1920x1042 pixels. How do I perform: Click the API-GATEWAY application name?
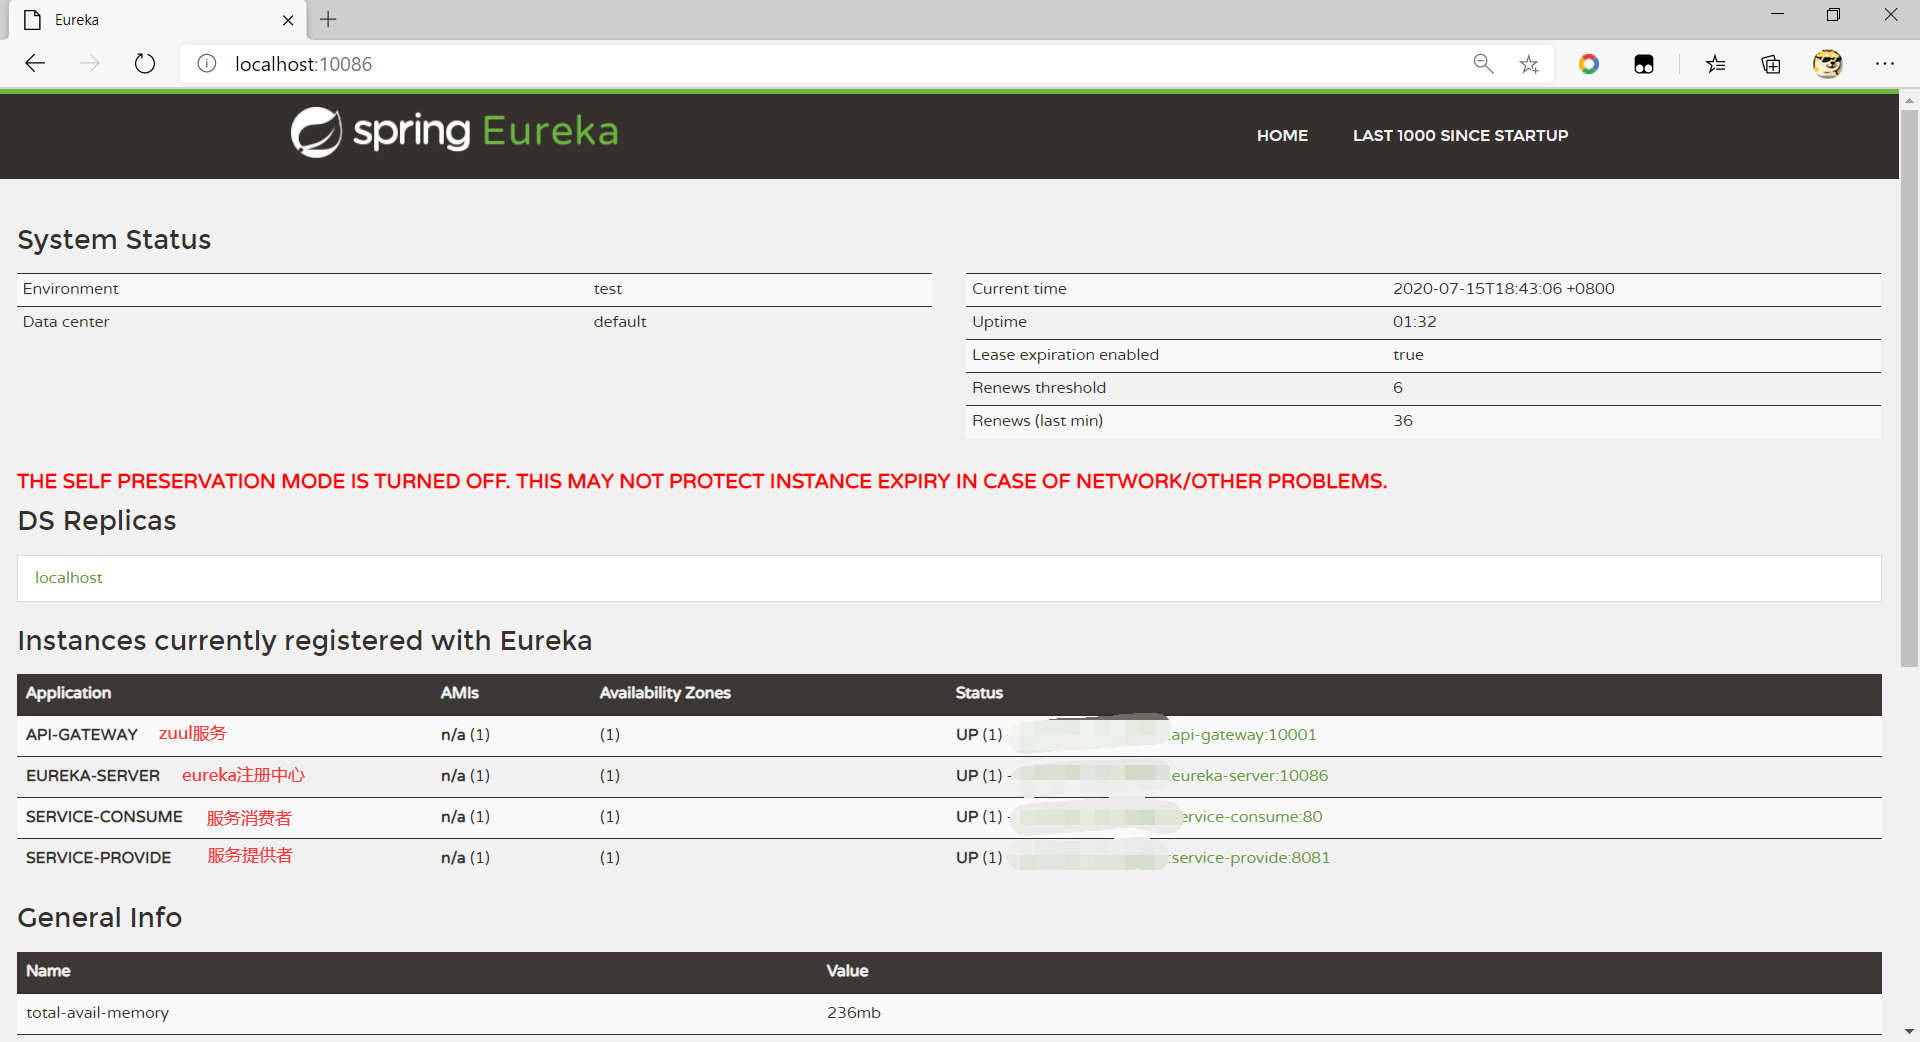[x=82, y=735]
